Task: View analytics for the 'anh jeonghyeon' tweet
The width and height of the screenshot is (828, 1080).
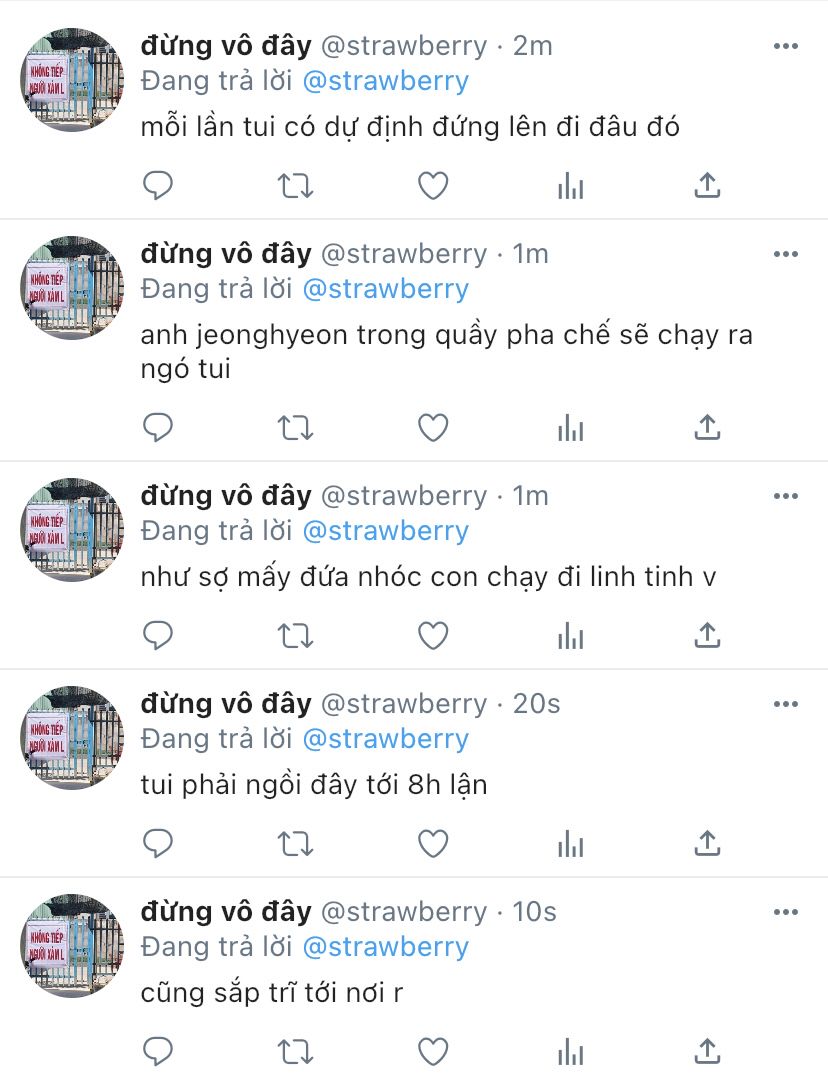Action: (x=570, y=428)
